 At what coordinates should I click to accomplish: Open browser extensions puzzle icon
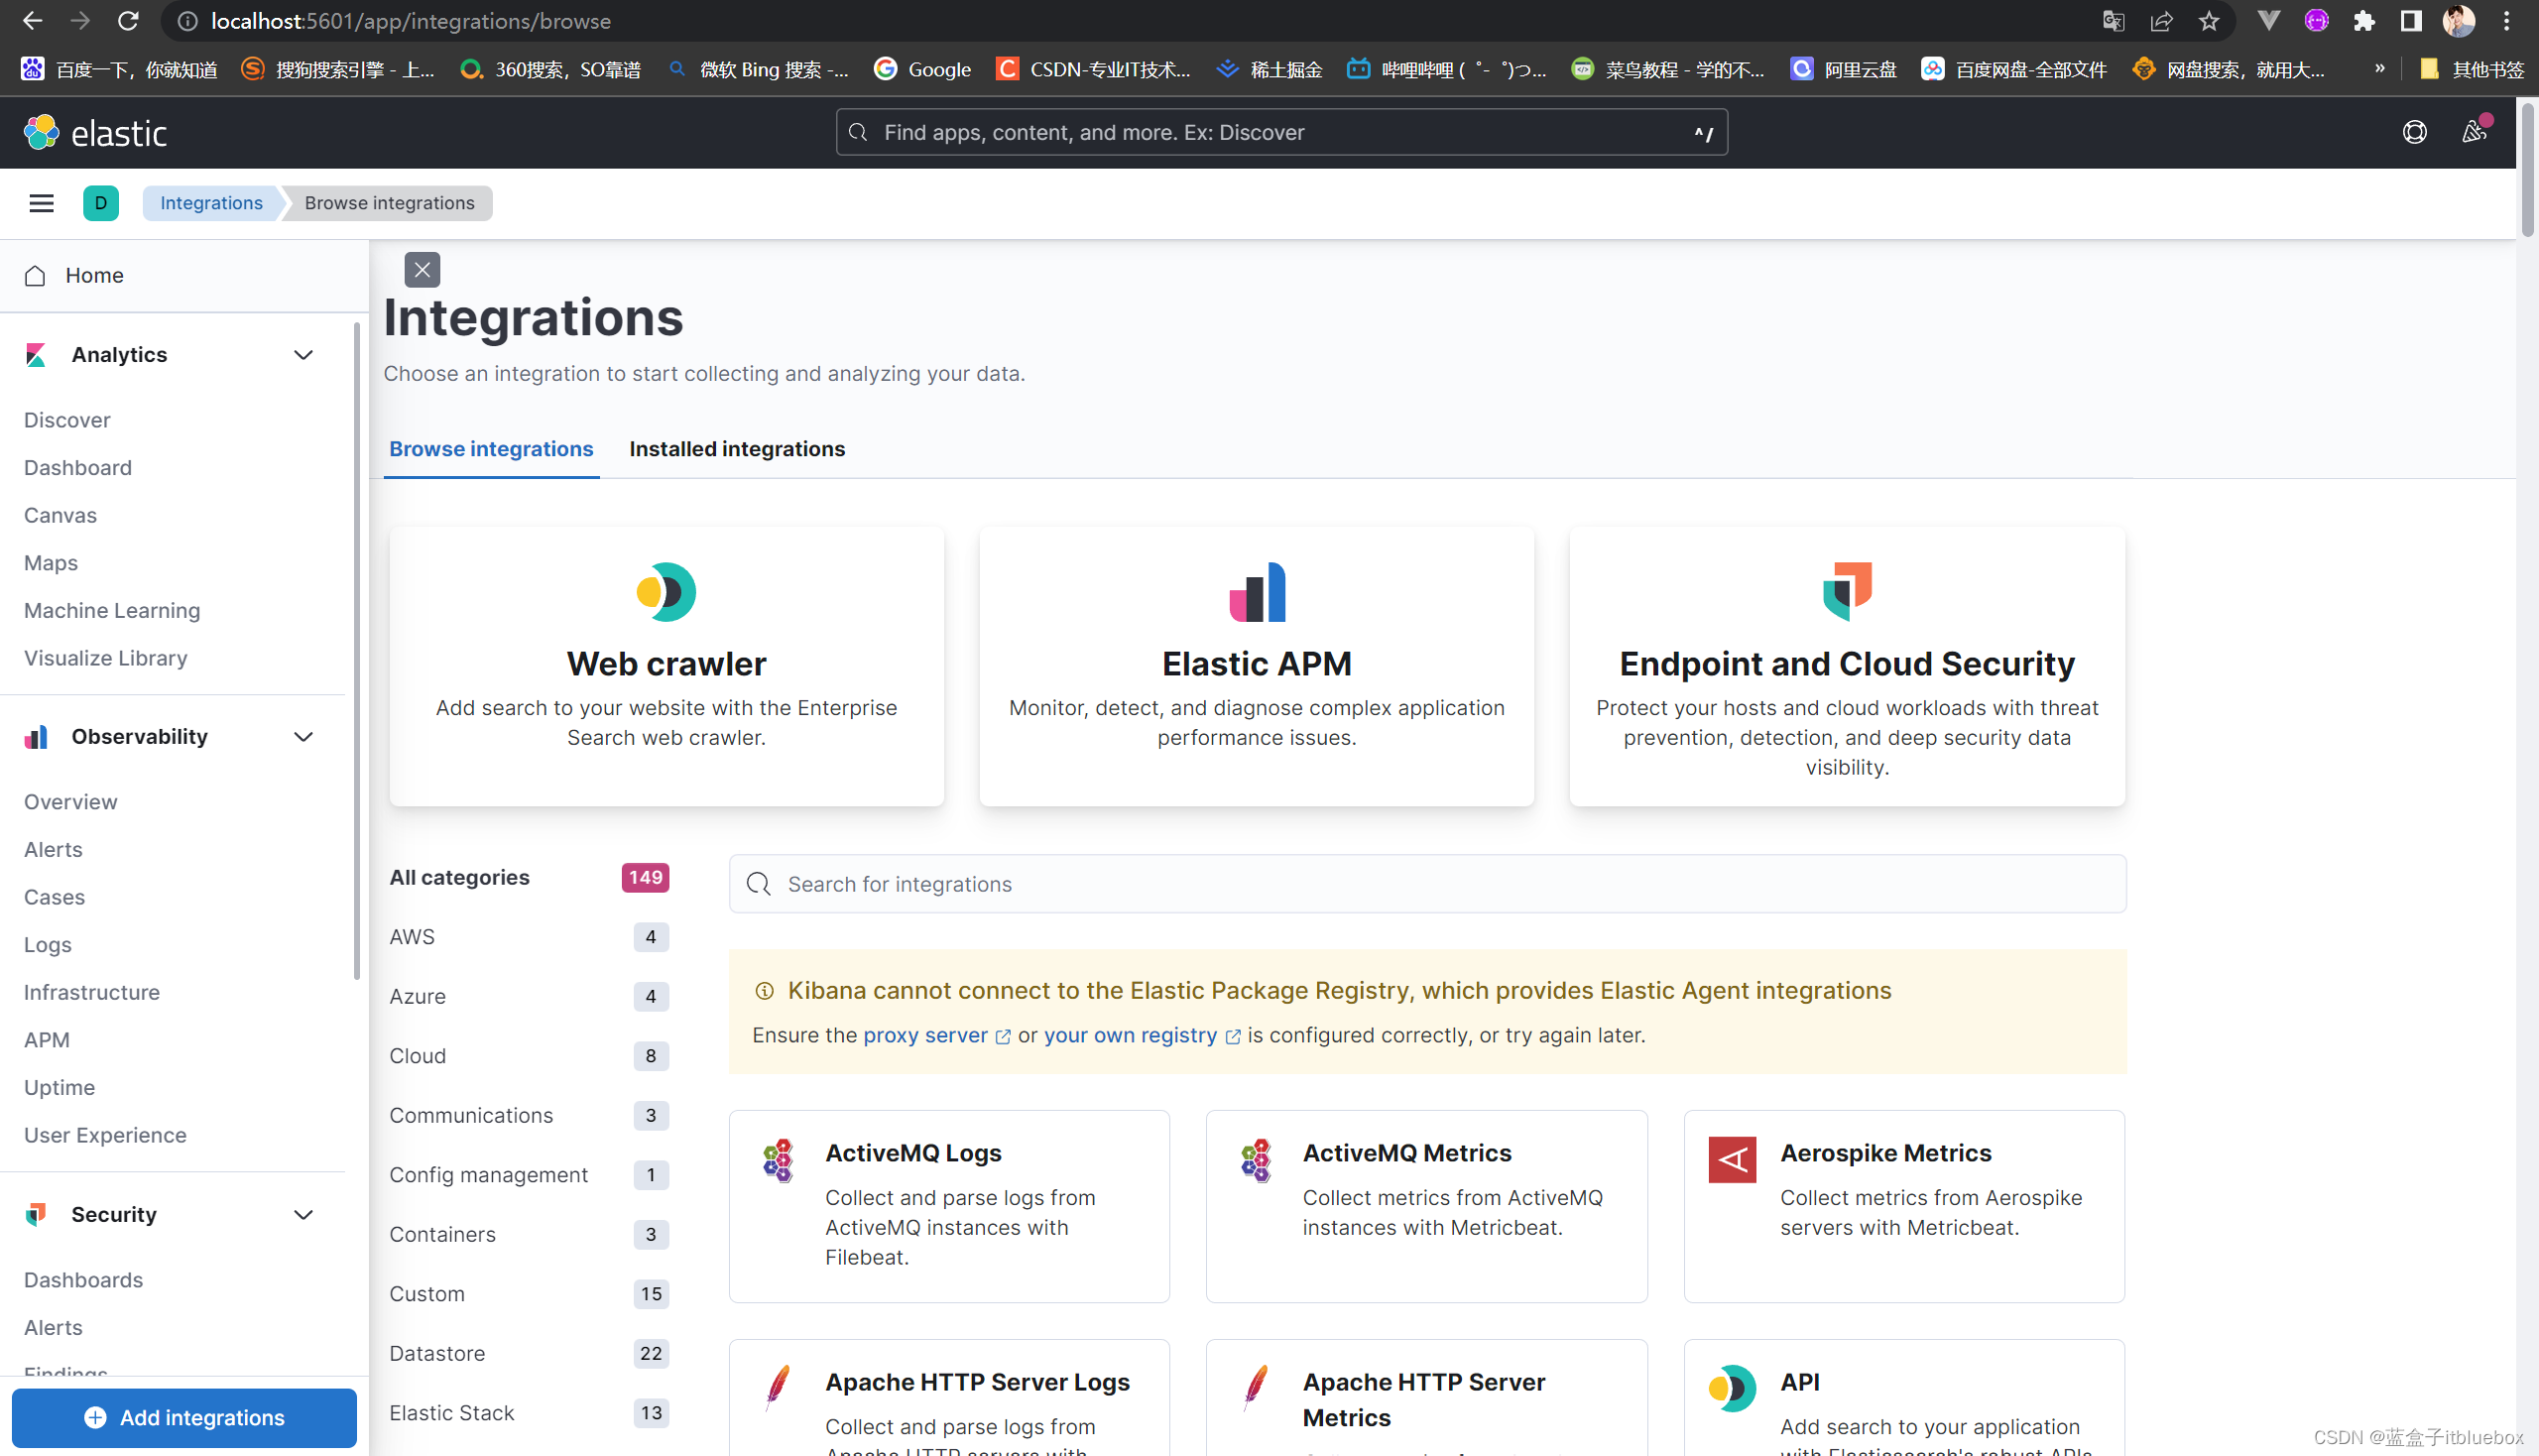pos(2364,21)
